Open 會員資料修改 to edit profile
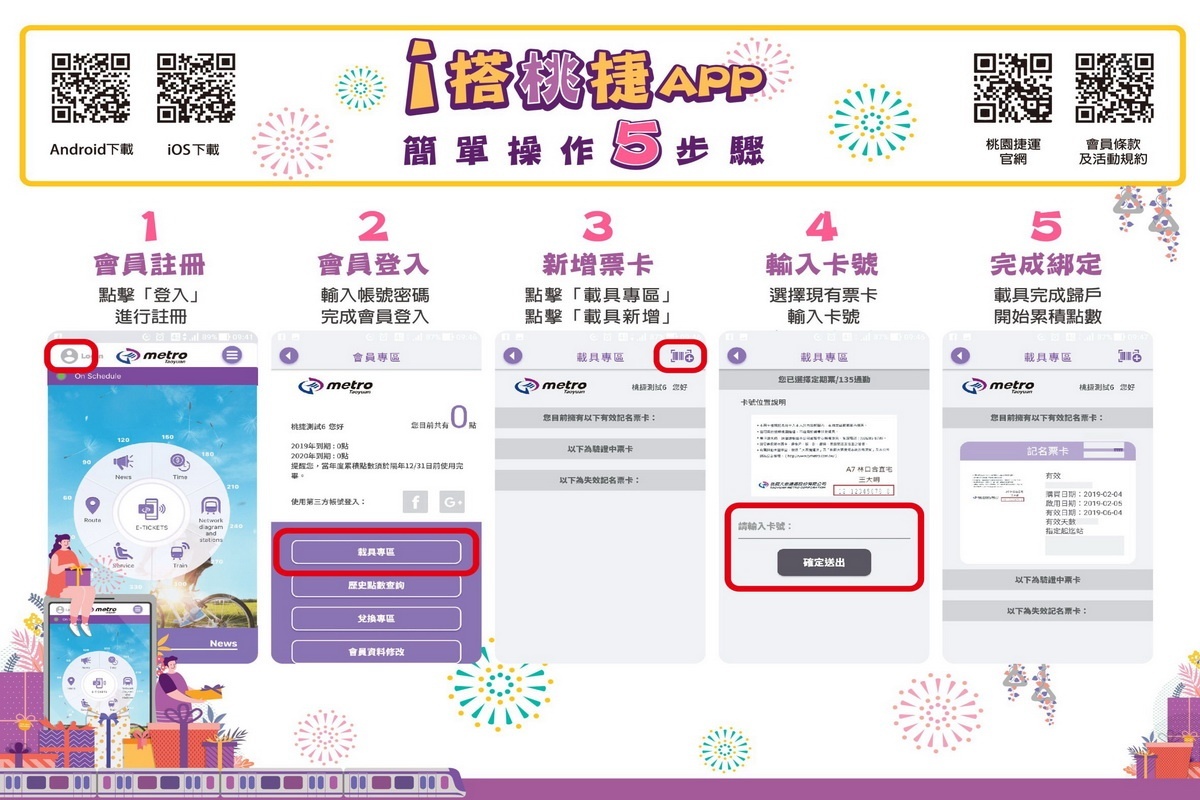Screen dimensions: 1200x800 376,652
